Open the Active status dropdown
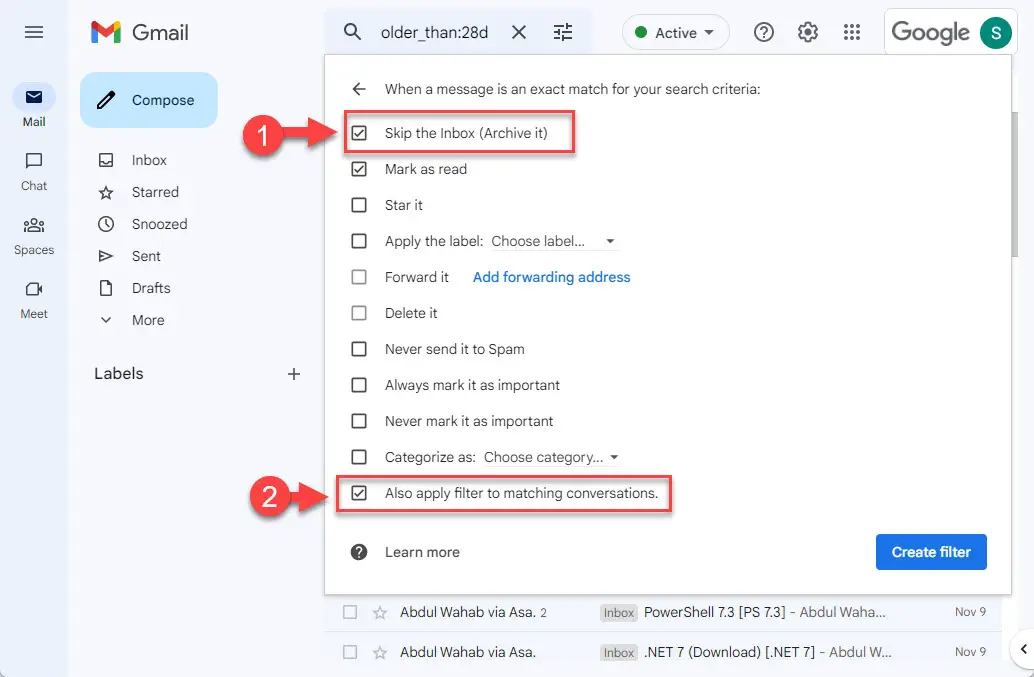This screenshot has width=1034, height=677. click(x=675, y=32)
